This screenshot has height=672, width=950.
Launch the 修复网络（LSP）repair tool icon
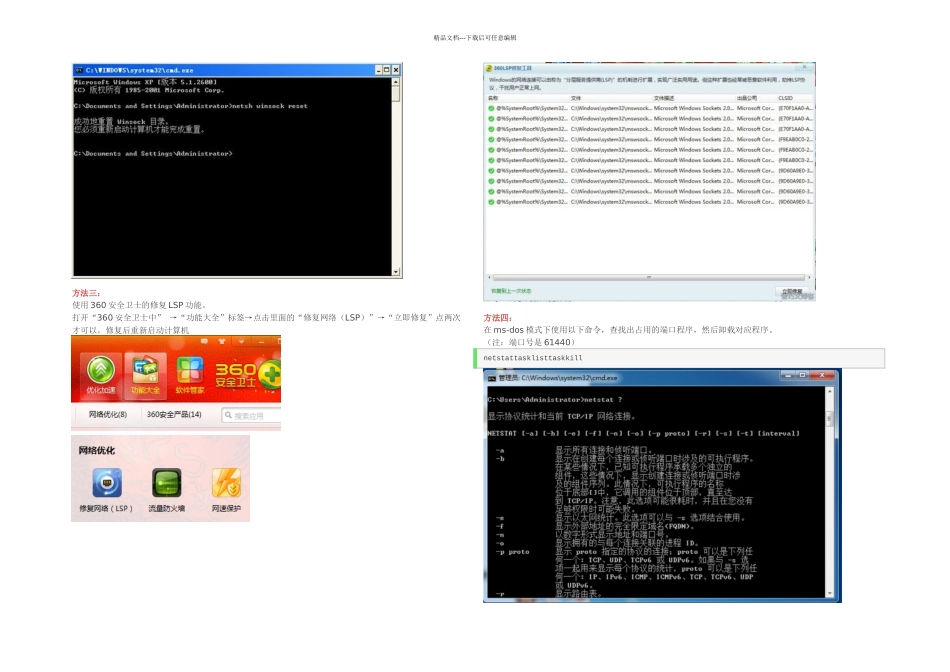(107, 484)
